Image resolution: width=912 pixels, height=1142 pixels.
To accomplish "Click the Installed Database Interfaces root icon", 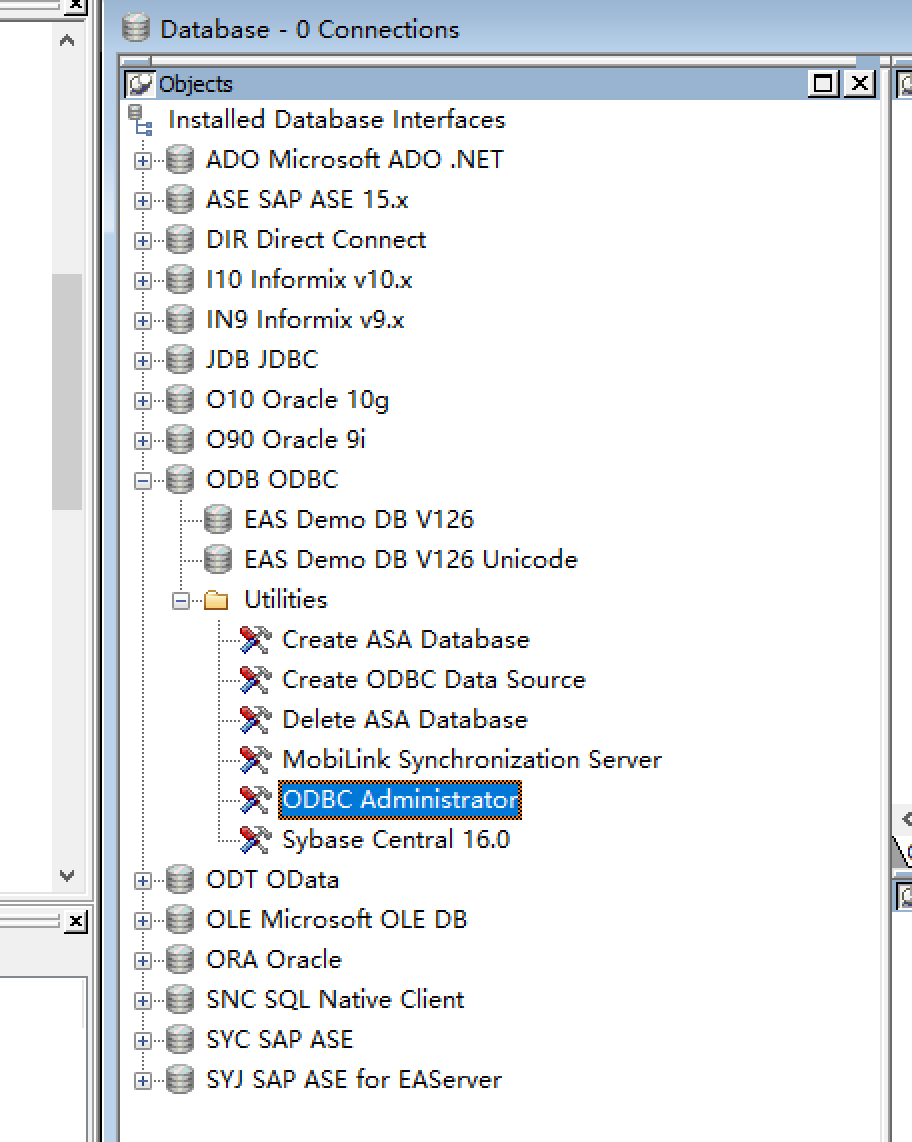I will [x=141, y=120].
